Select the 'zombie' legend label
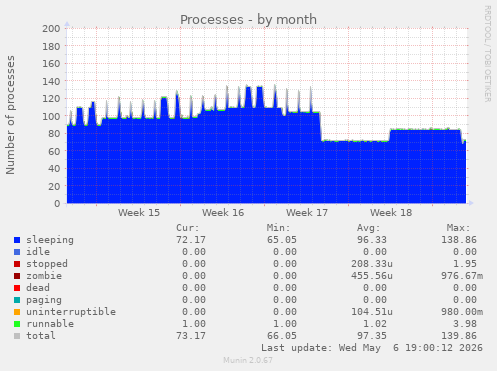 (44, 276)
